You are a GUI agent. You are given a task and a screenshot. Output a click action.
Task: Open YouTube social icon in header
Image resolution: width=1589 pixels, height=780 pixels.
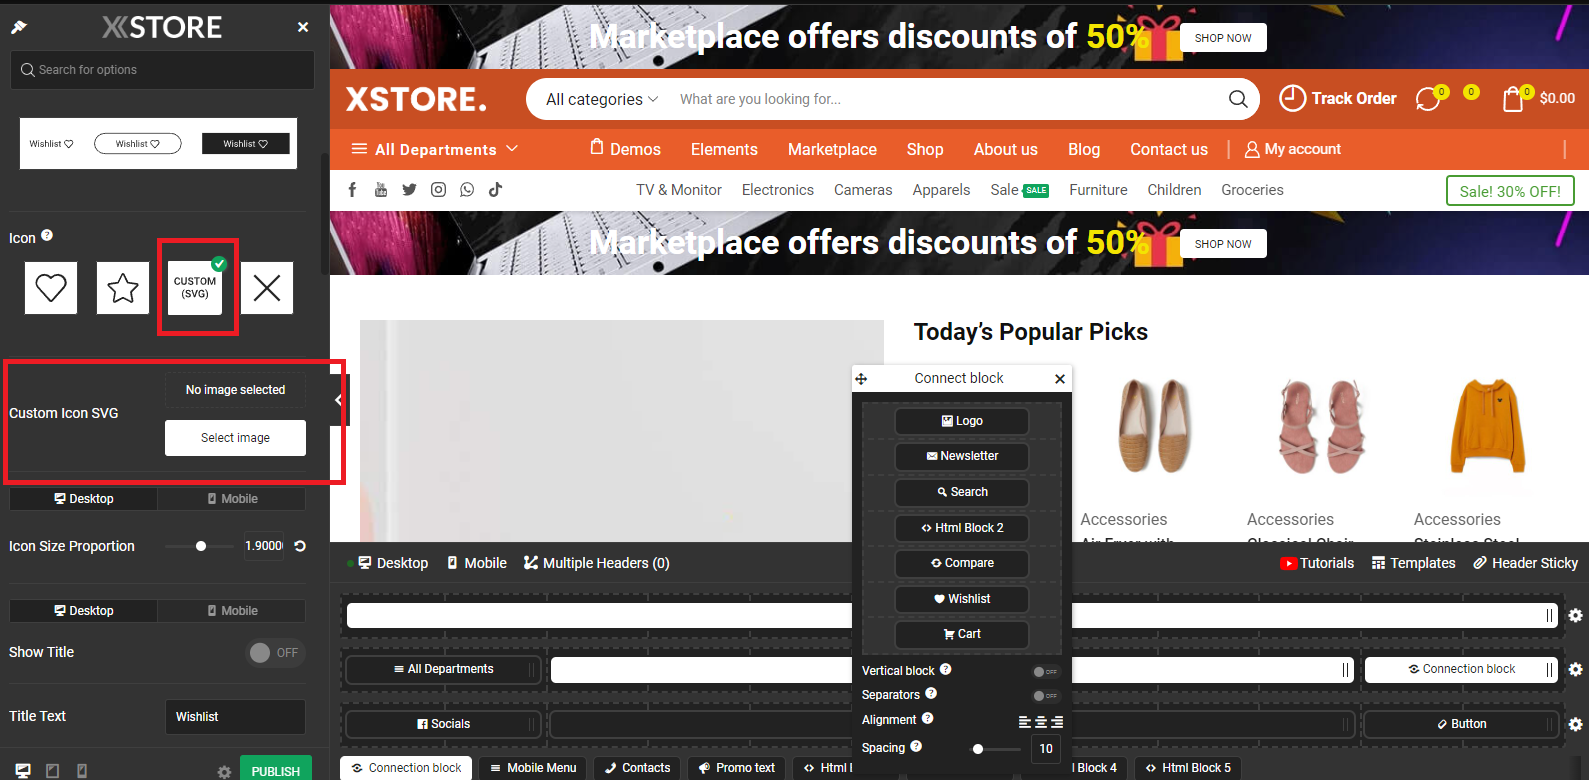tap(381, 190)
